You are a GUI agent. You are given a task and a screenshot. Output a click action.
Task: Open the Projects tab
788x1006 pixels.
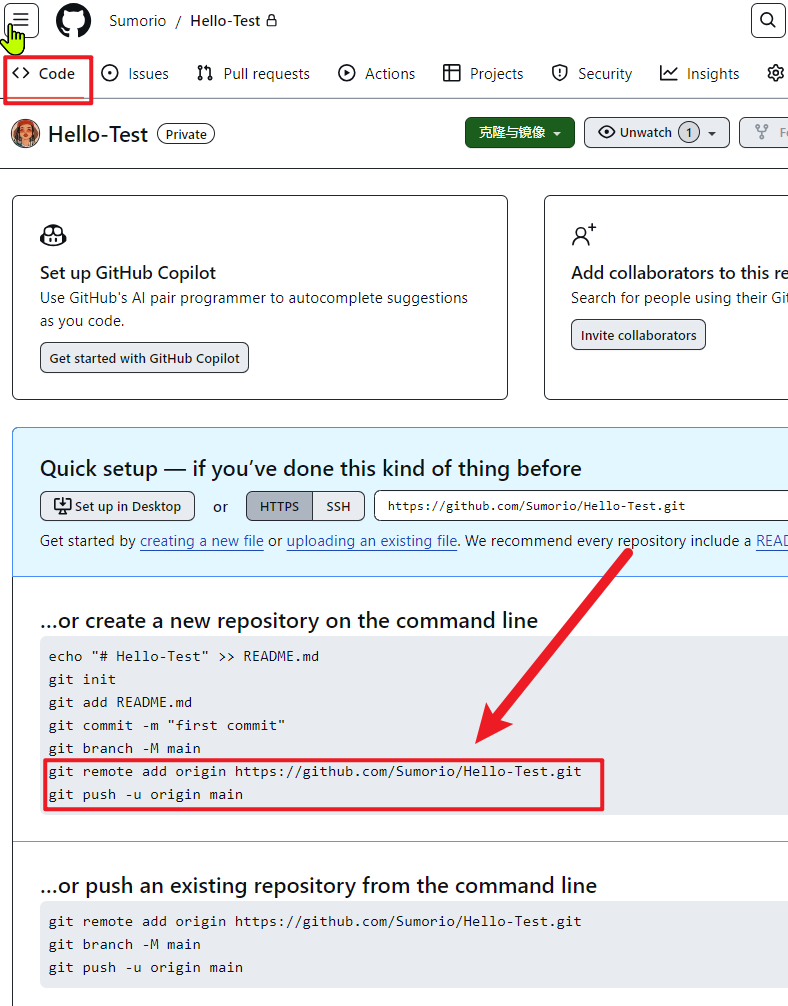(483, 74)
